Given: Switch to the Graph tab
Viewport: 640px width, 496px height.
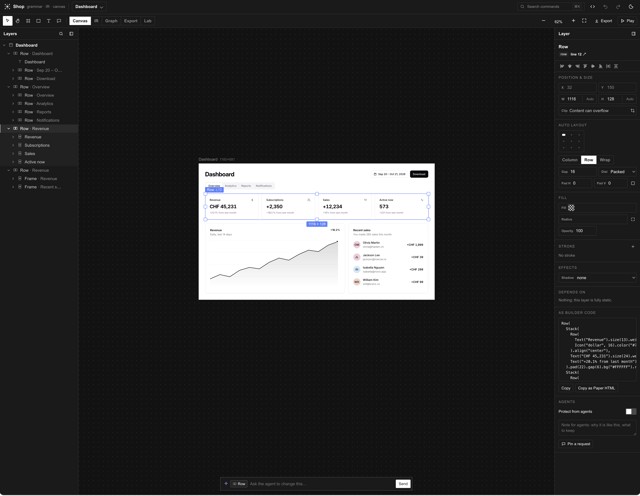Looking at the screenshot, I should 111,21.
